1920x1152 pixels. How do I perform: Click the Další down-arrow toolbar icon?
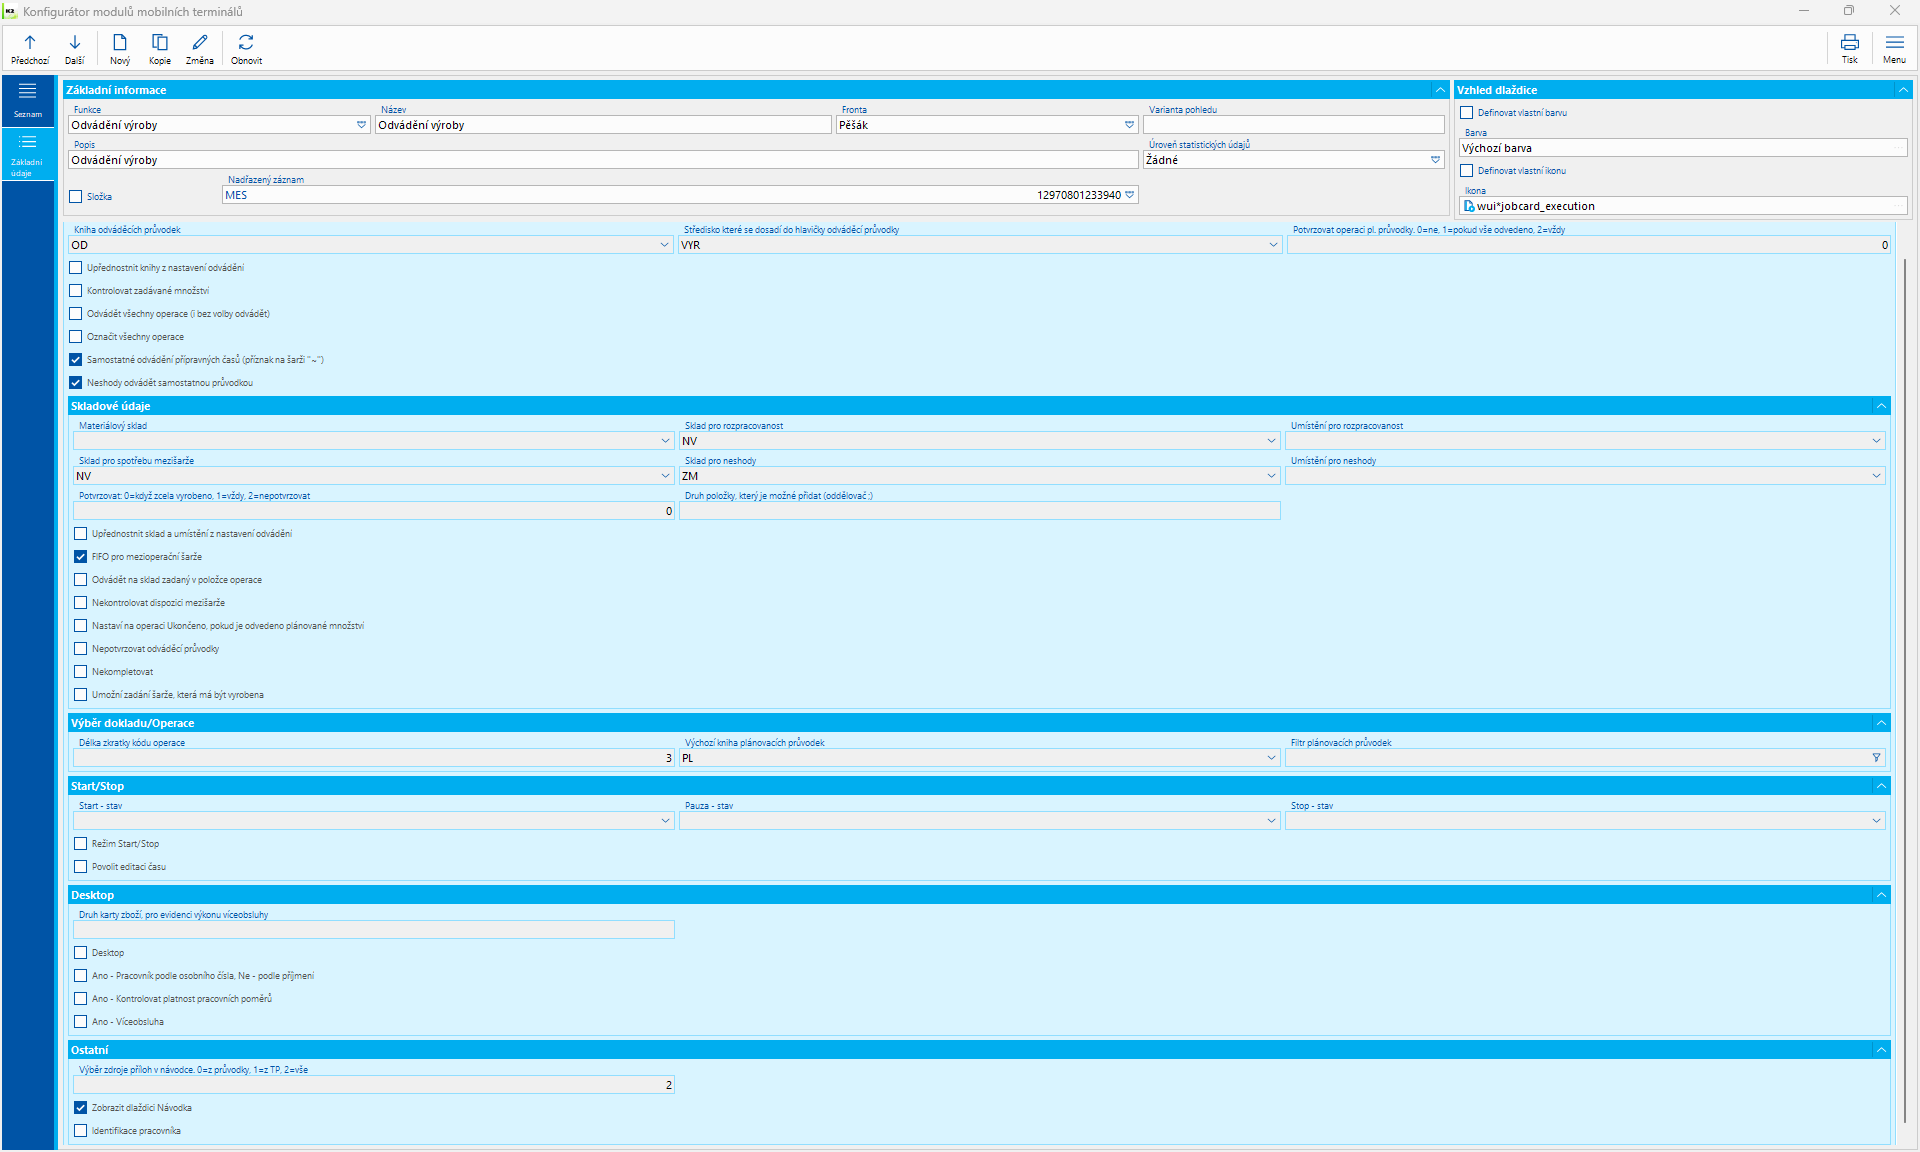coord(75,43)
